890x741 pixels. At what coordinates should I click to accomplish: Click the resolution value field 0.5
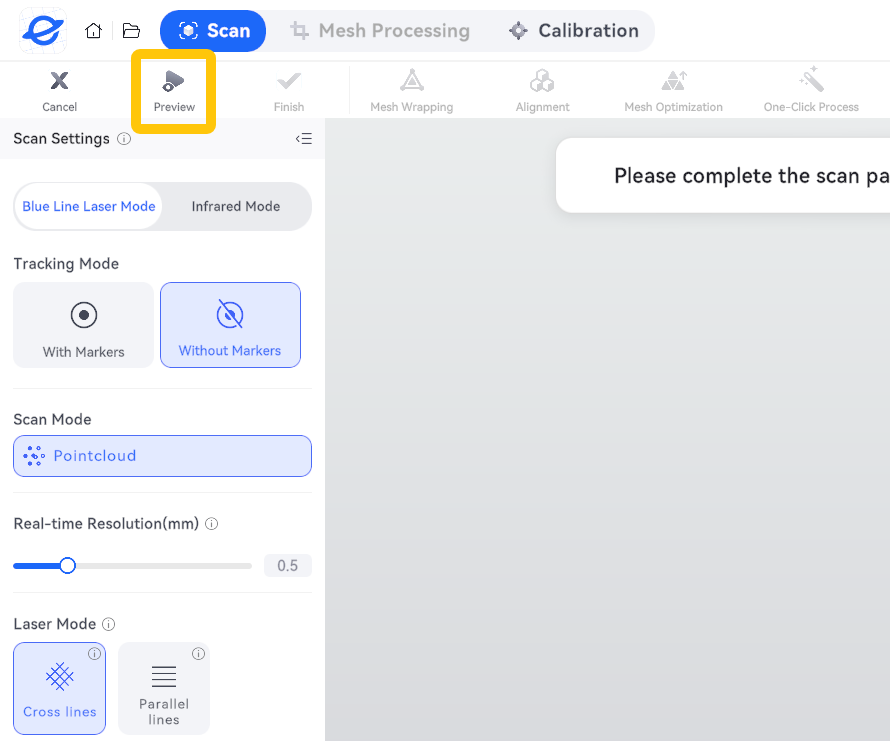[x=288, y=566]
